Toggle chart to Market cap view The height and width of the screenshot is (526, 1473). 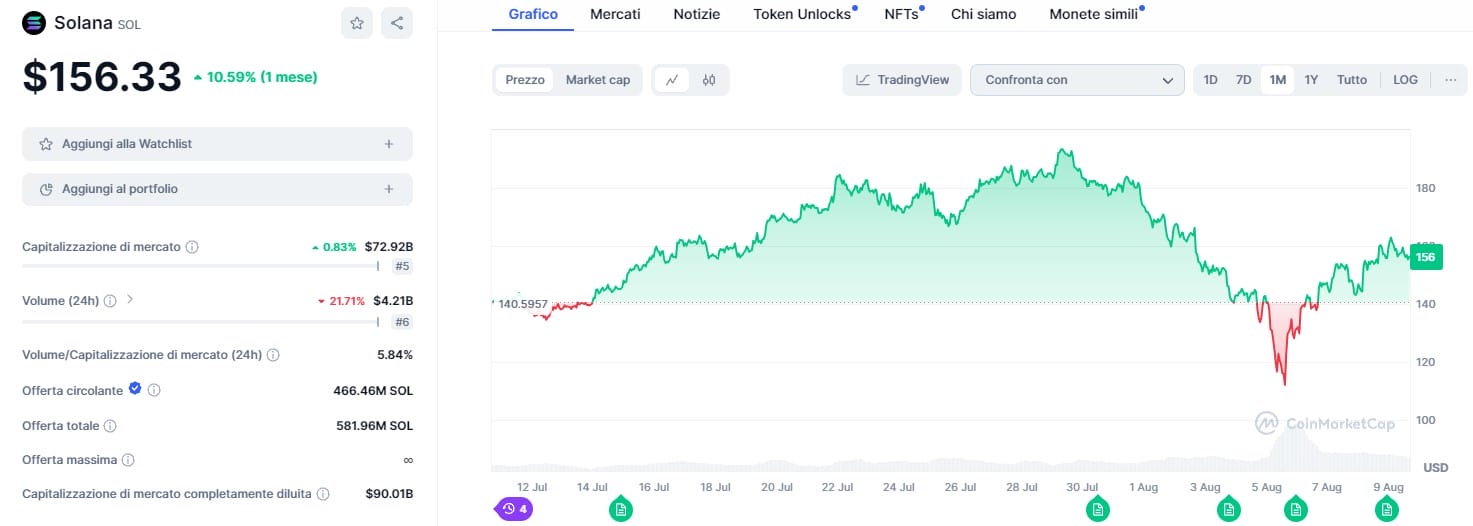598,80
